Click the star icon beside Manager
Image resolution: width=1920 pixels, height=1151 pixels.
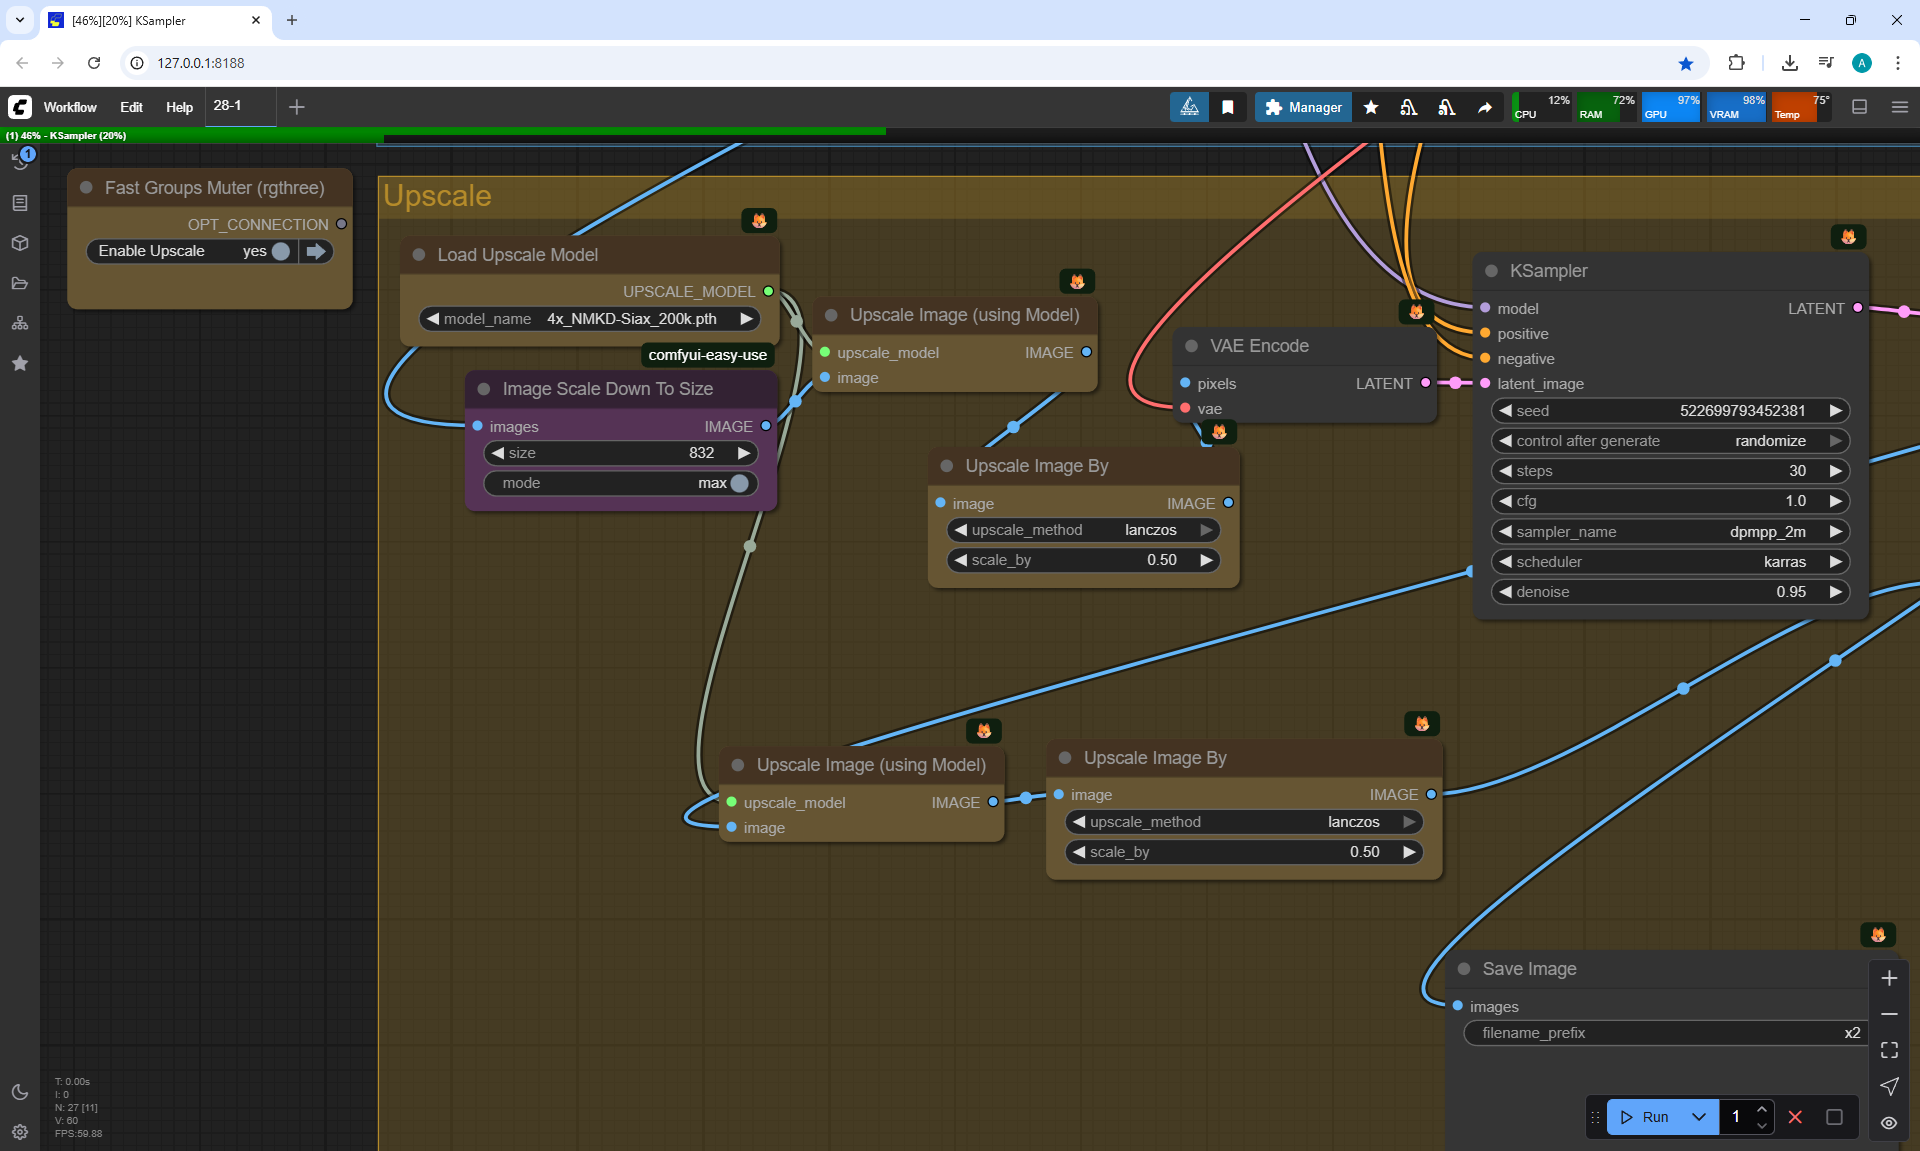(x=1371, y=107)
